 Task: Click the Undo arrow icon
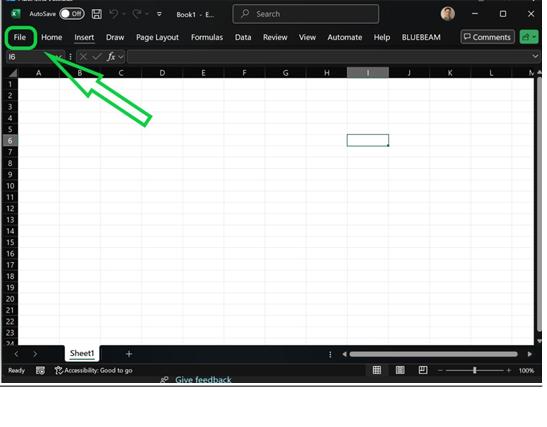113,14
